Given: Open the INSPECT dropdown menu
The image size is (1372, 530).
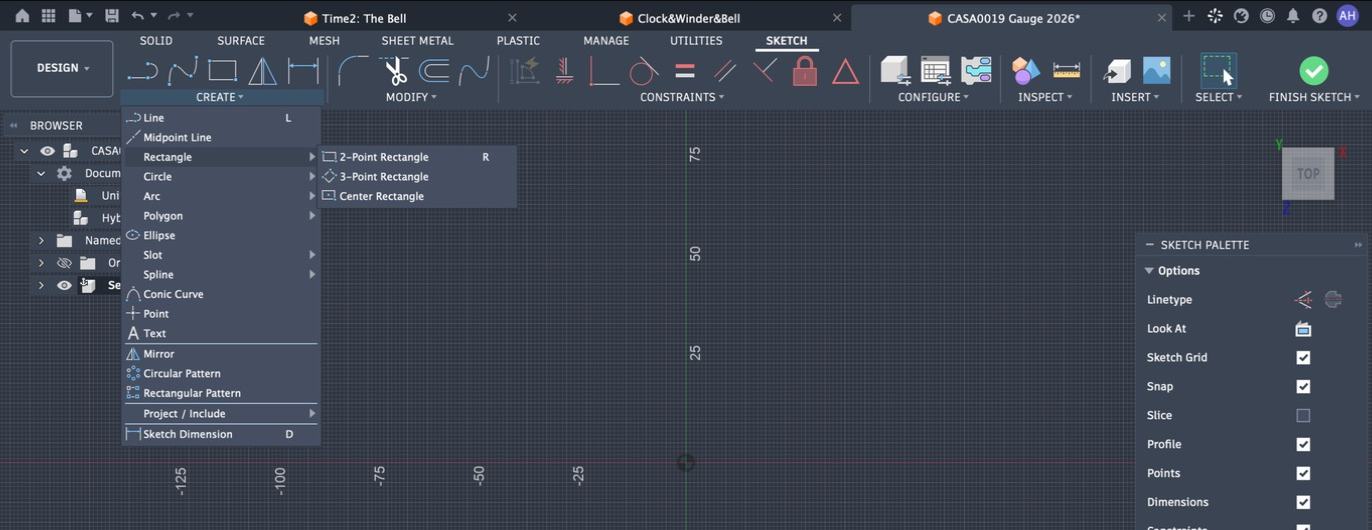Looking at the screenshot, I should pyautogui.click(x=1045, y=97).
